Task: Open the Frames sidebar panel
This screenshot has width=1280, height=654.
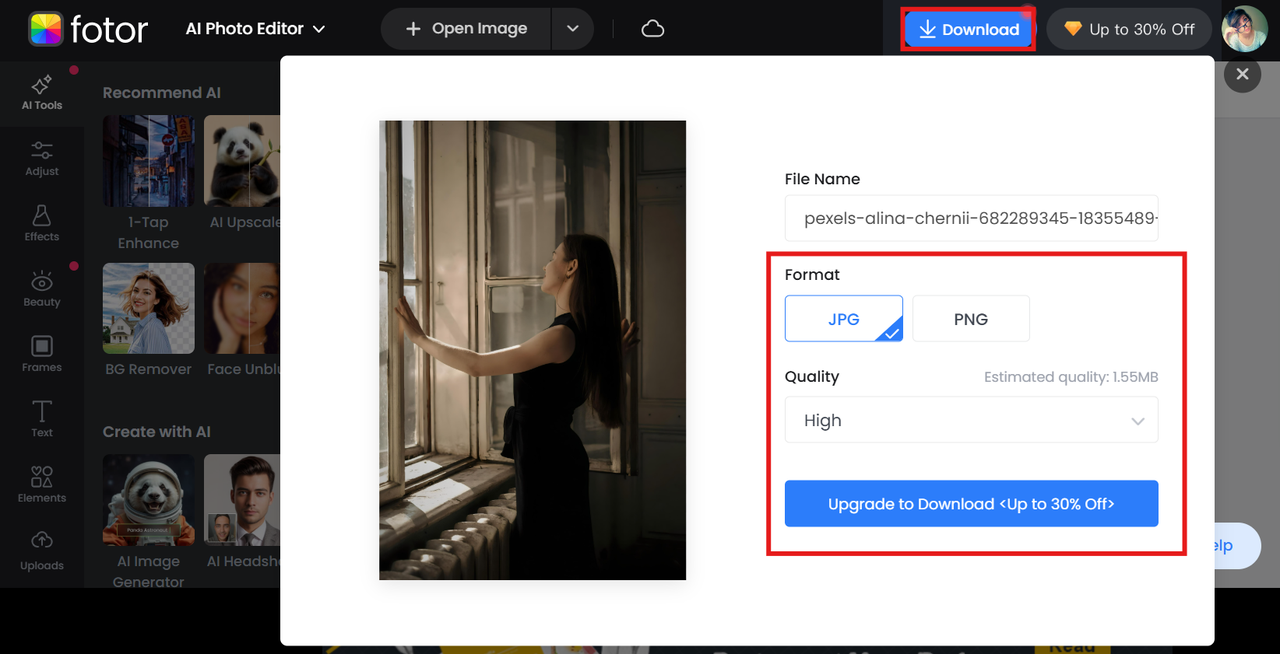Action: pos(42,354)
